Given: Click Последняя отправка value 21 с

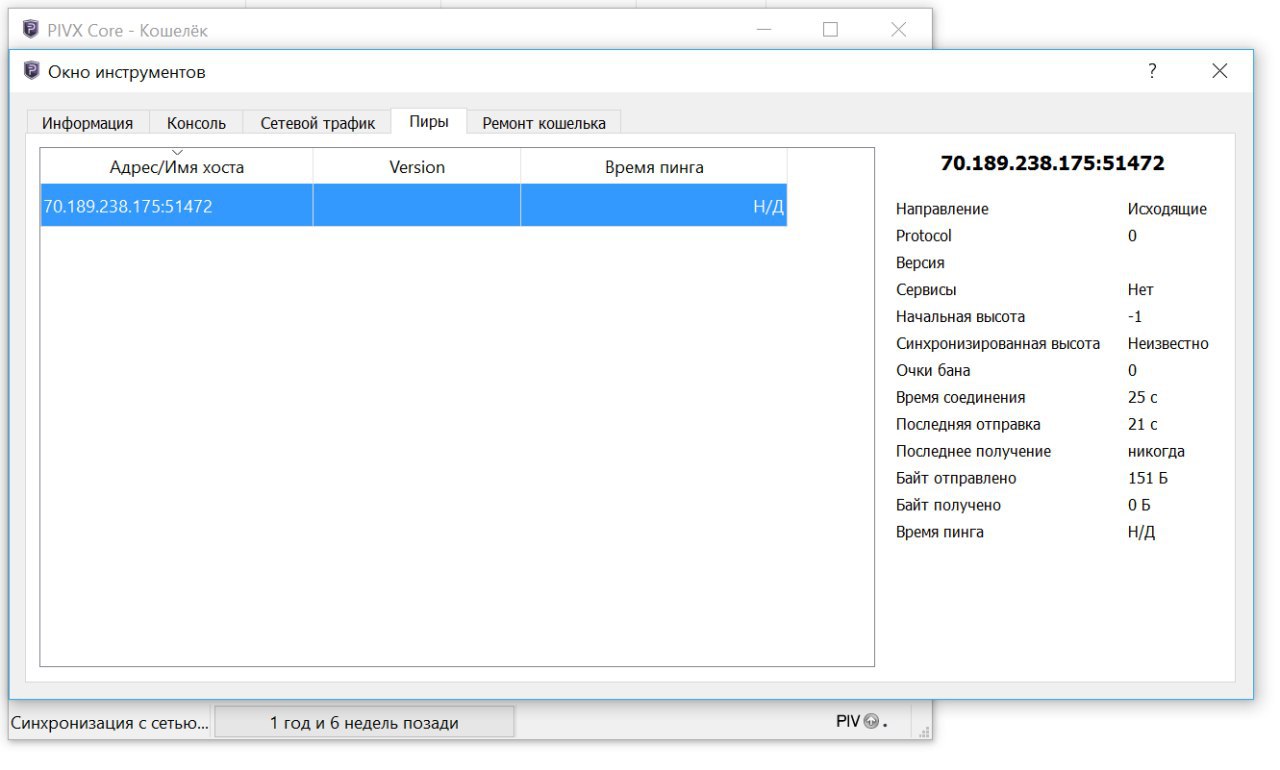Looking at the screenshot, I should click(1142, 425).
